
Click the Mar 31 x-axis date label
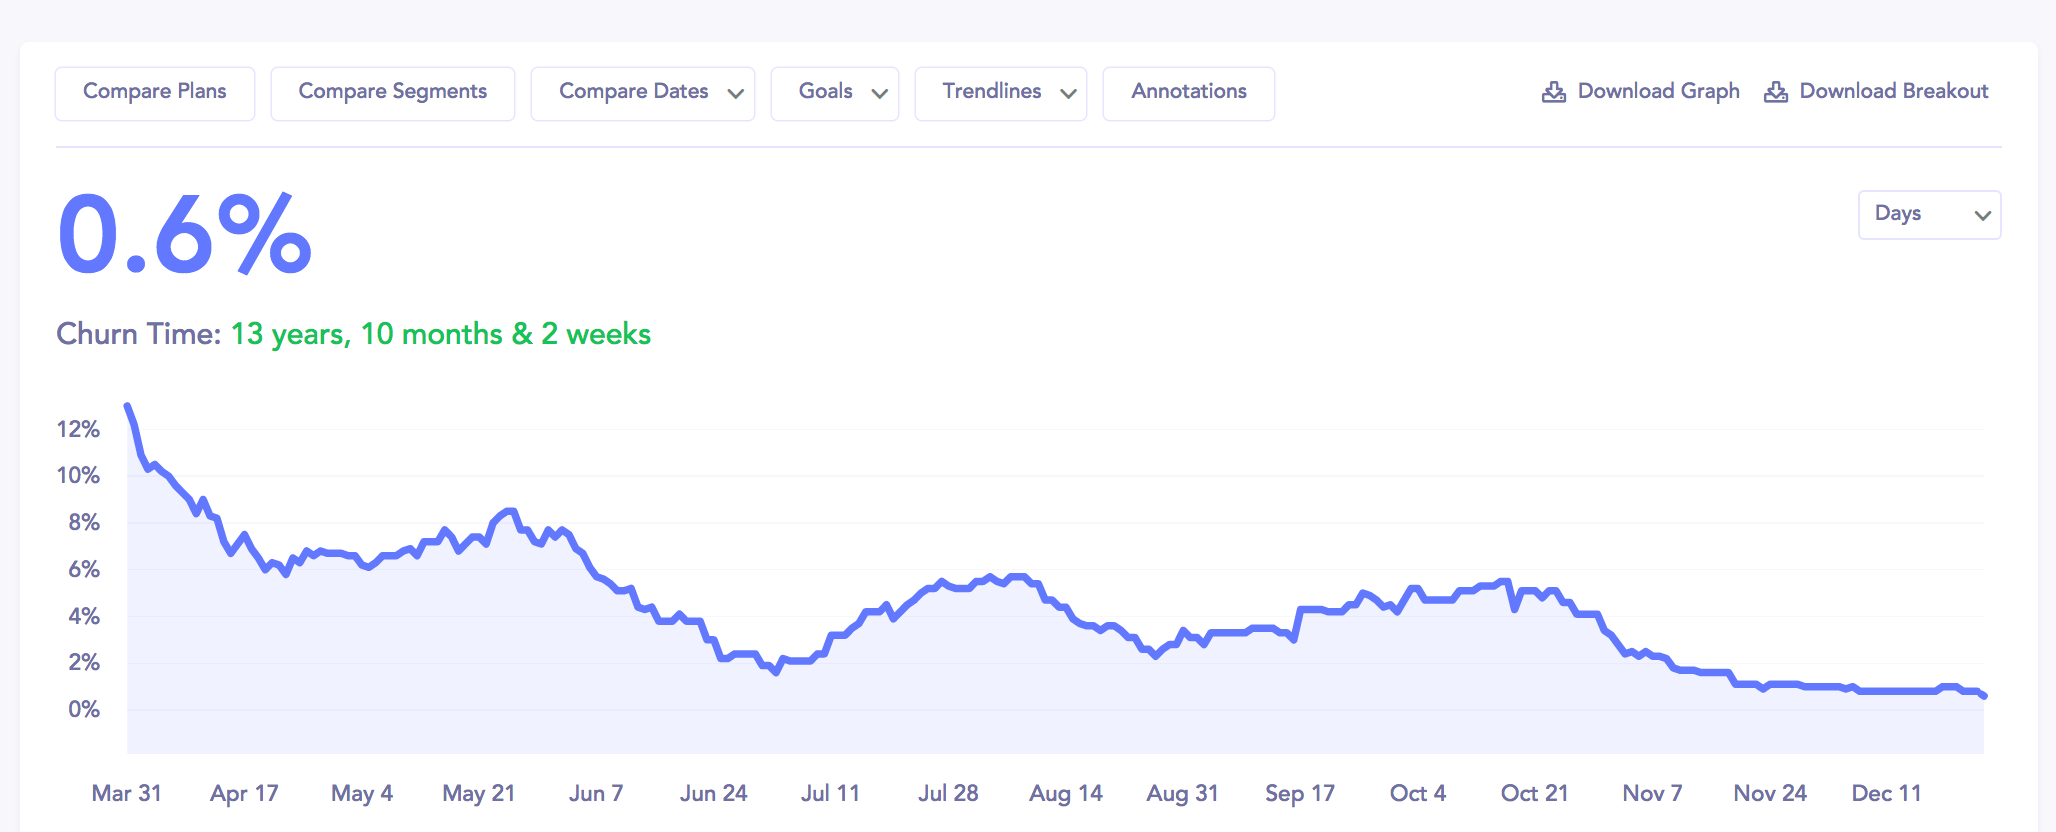pos(126,793)
